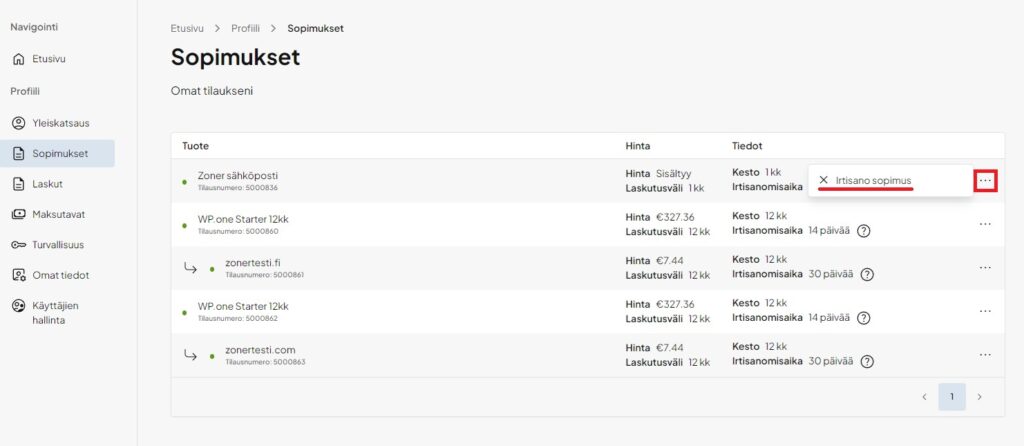Click the Turvallisuus key icon
This screenshot has height=446, width=1024.
18,245
